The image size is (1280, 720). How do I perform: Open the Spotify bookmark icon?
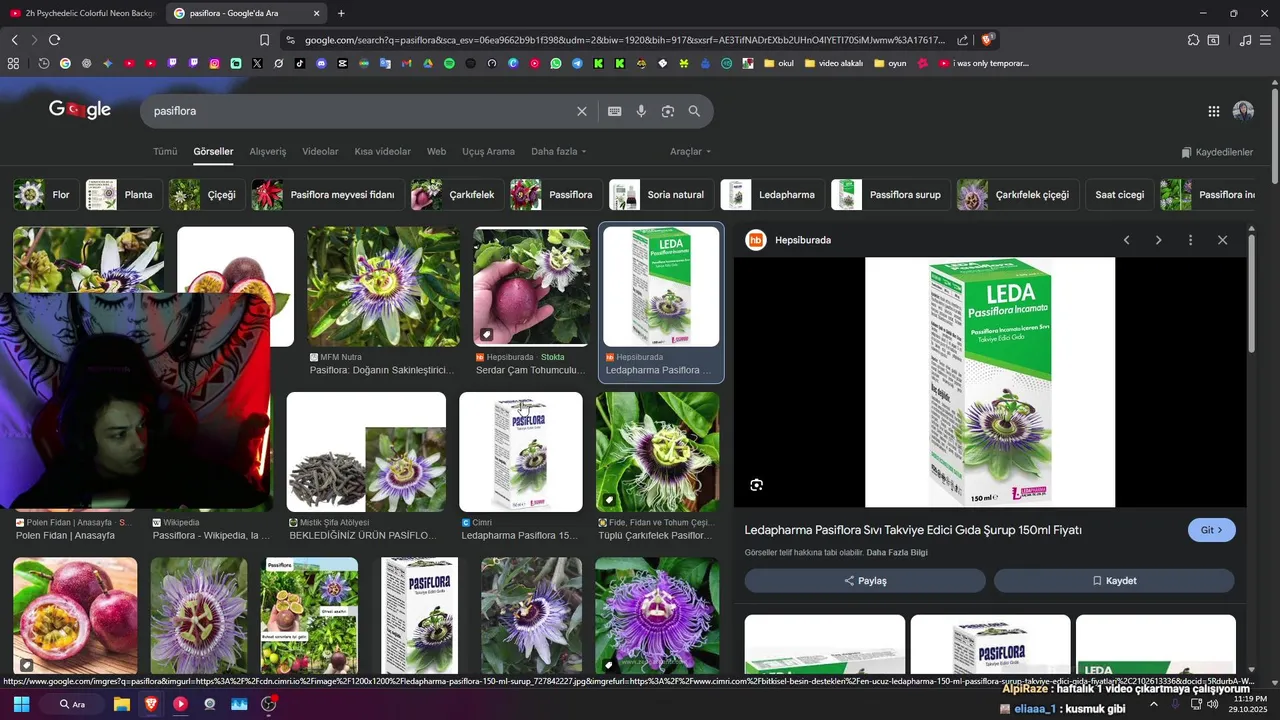click(x=449, y=63)
